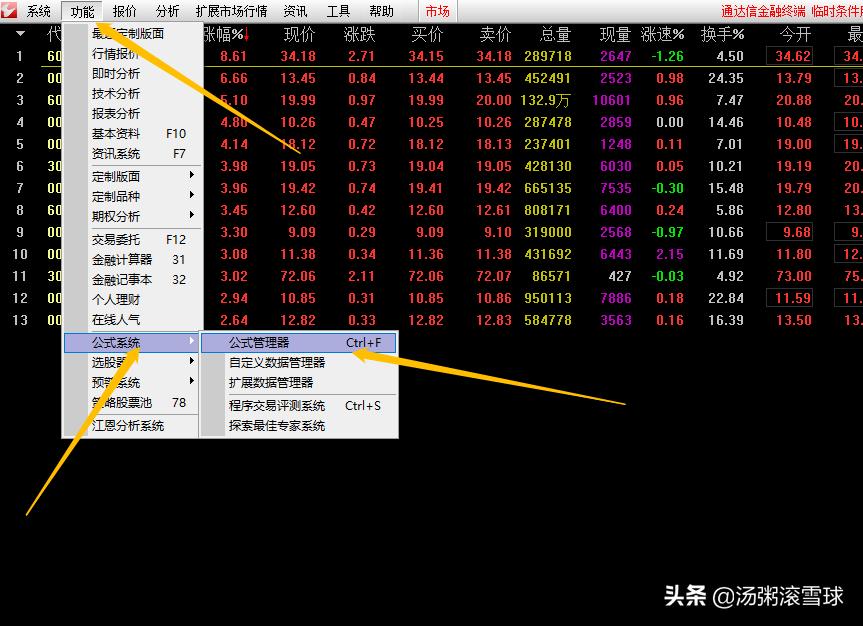Screen dimensions: 863x626
Task: Open the 工具 menu
Action: (338, 11)
